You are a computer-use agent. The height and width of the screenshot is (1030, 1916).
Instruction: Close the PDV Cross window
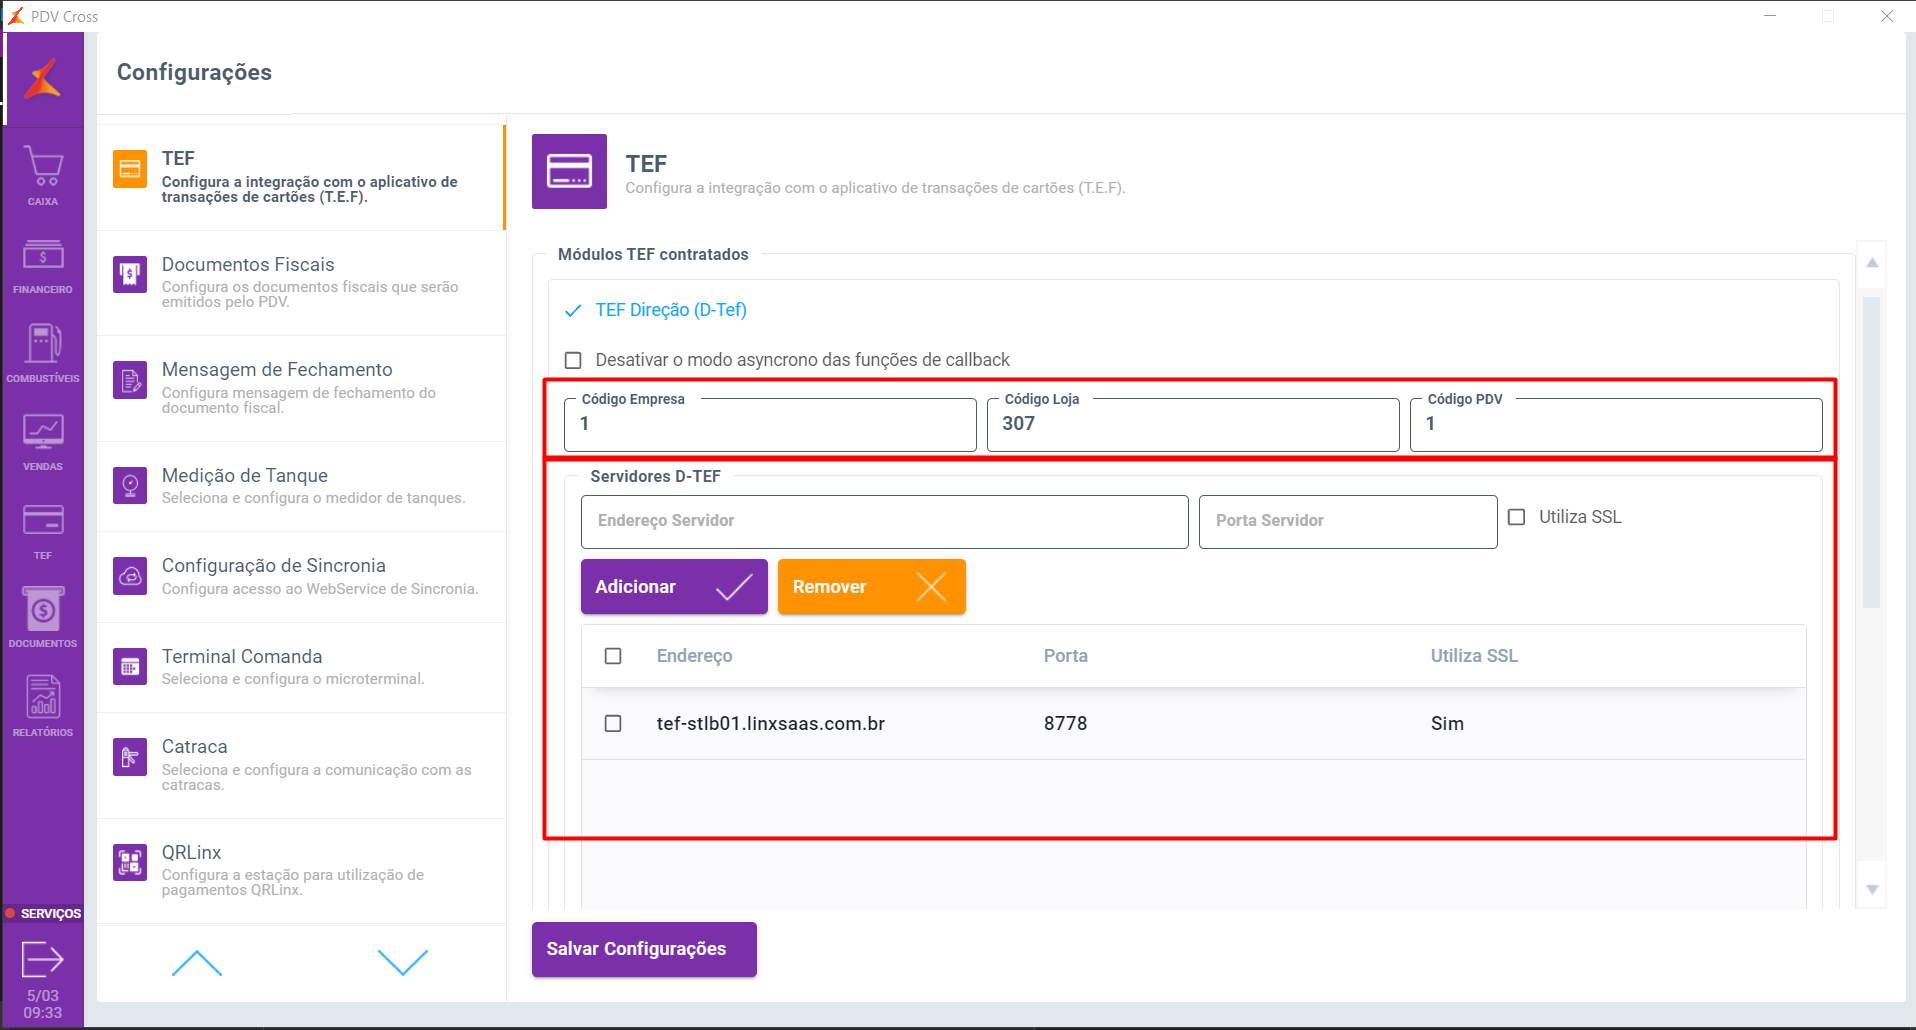pos(1887,16)
